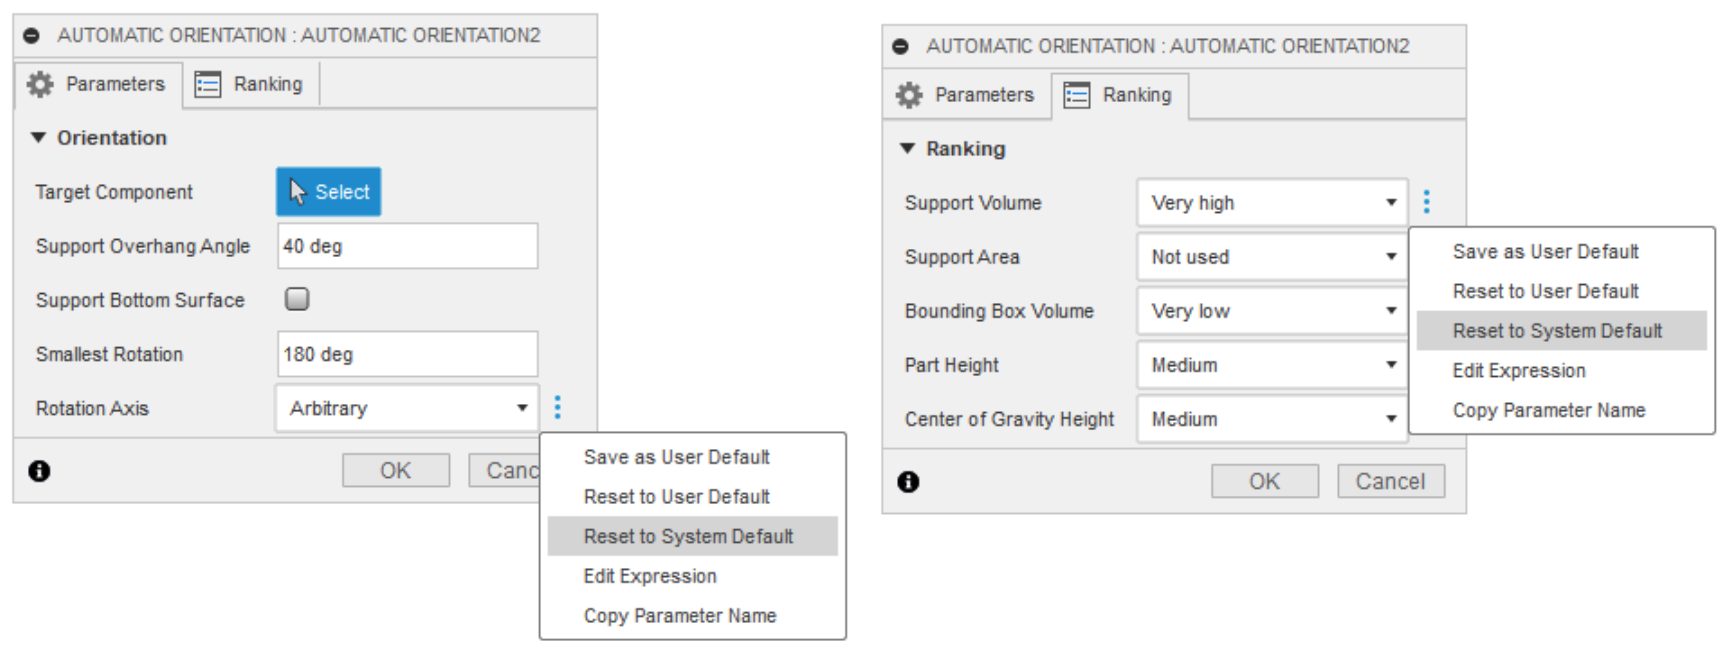This screenshot has height=648, width=1730.
Task: Choose Edit Expression in left context menu
Action: 650,576
